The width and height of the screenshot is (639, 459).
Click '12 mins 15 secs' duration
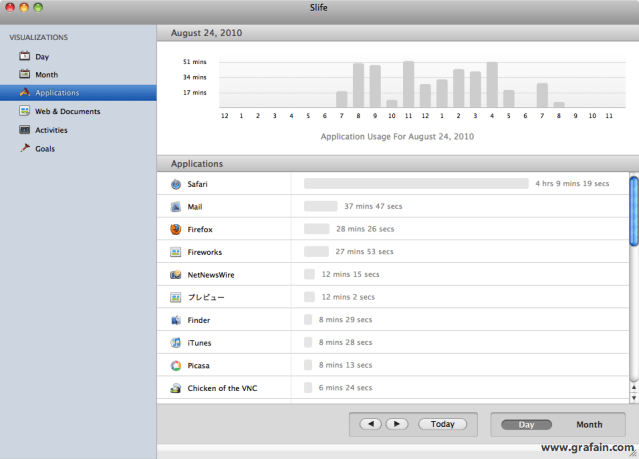(x=350, y=274)
